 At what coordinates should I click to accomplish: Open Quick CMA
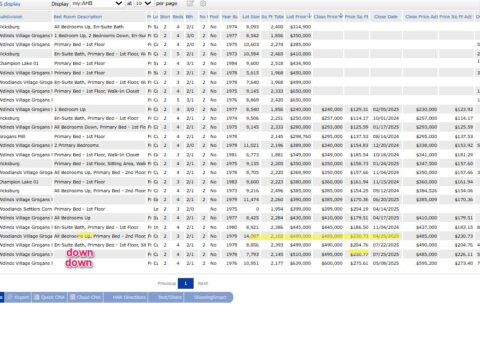(x=49, y=297)
